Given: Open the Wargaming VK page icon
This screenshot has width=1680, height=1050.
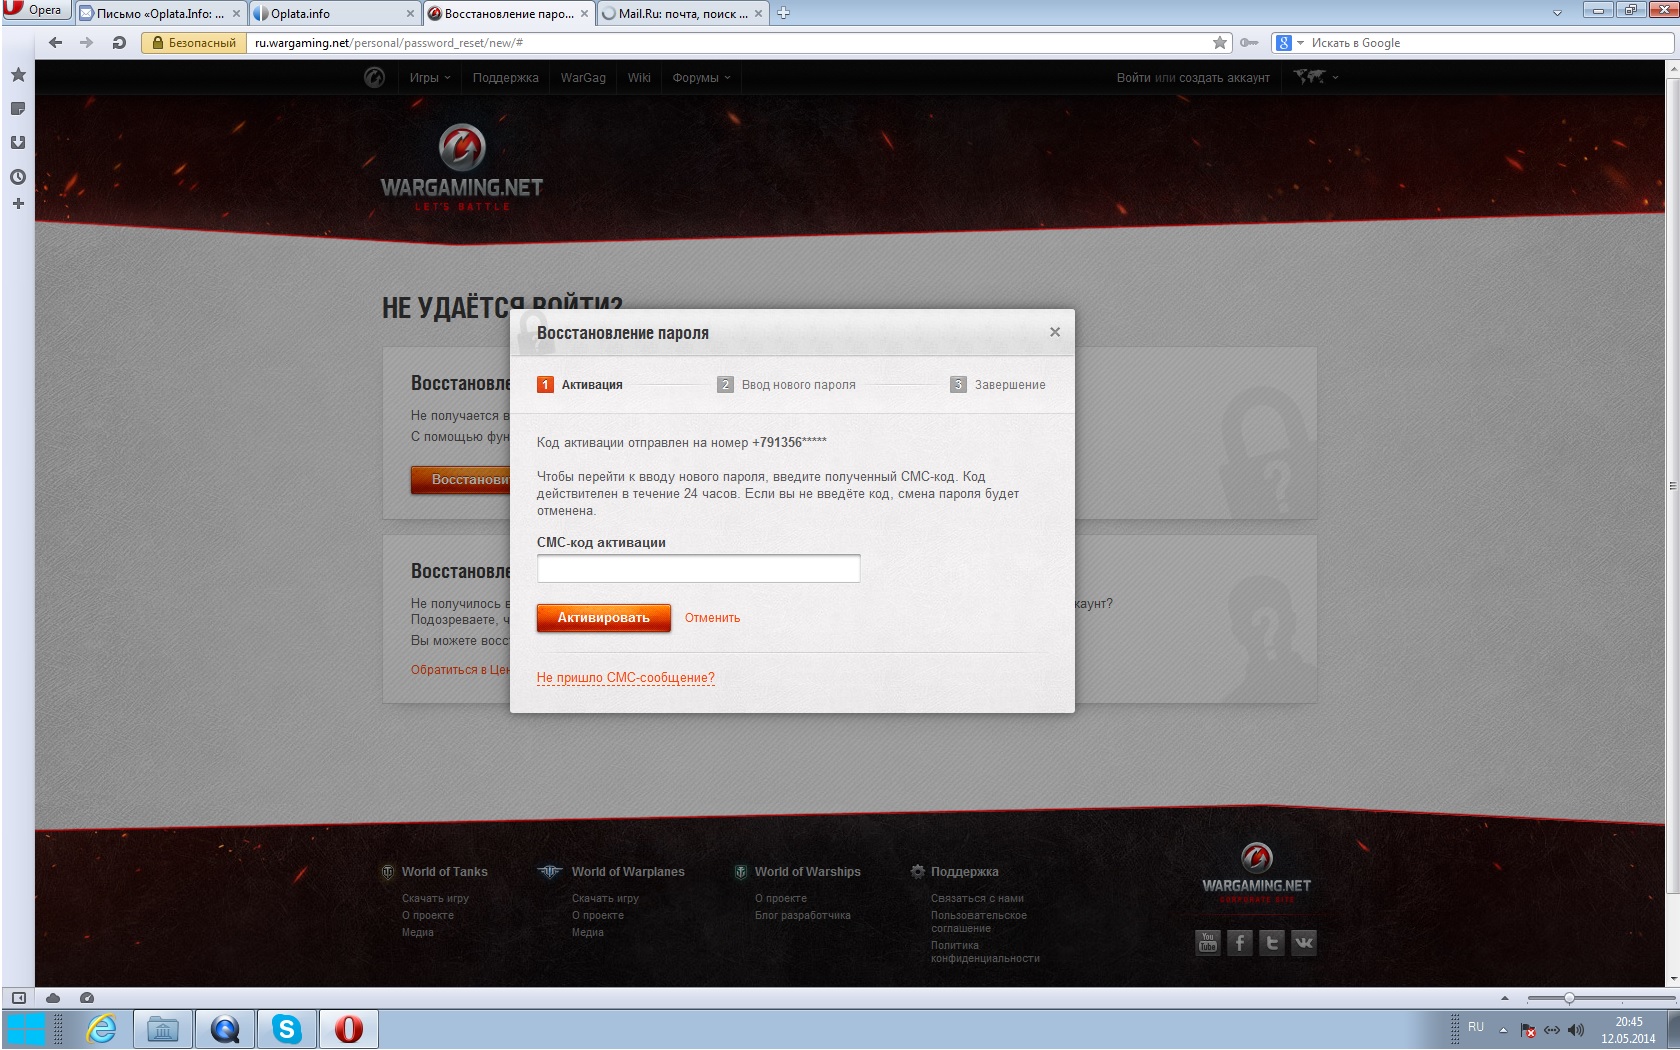Looking at the screenshot, I should point(1304,942).
